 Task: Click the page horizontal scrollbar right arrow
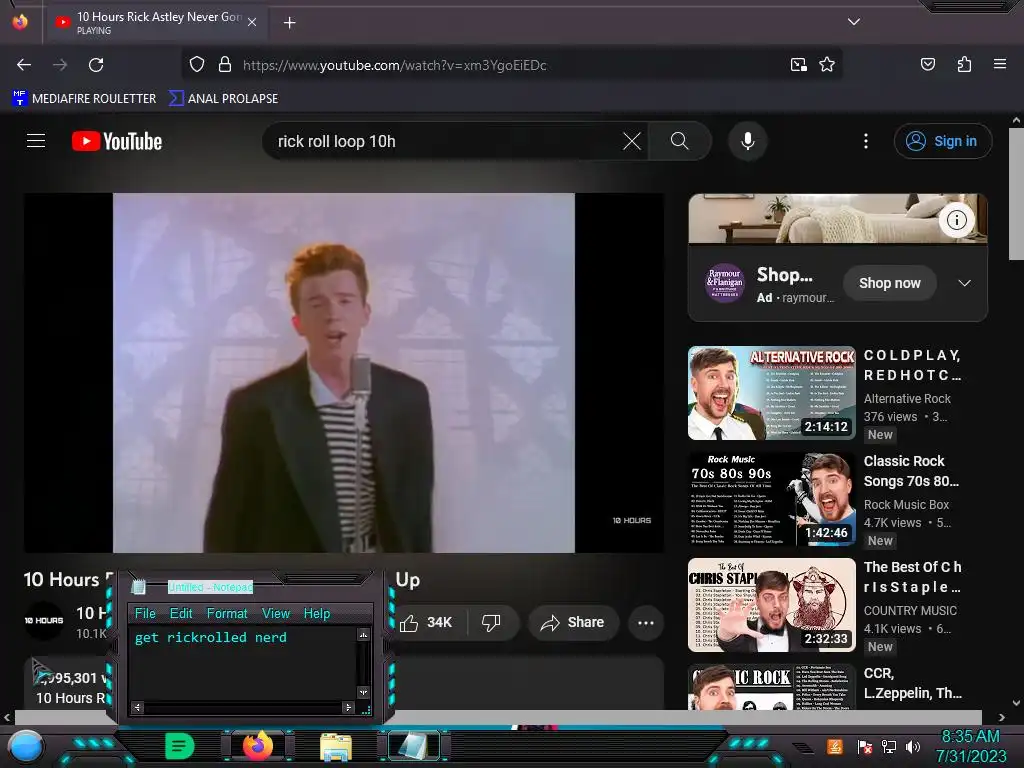click(x=1001, y=717)
